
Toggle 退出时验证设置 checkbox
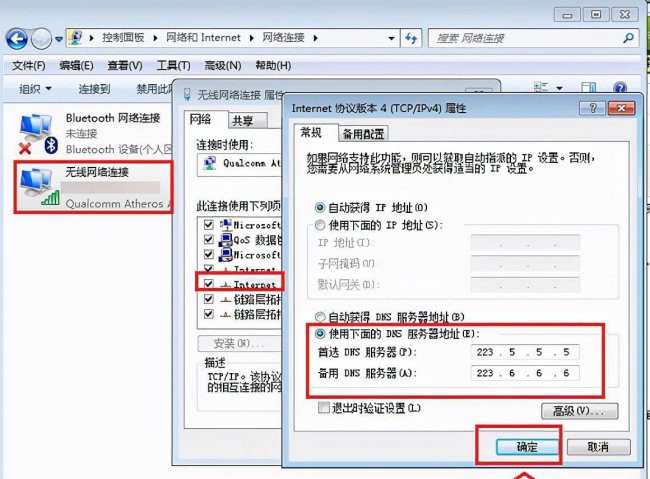[323, 408]
